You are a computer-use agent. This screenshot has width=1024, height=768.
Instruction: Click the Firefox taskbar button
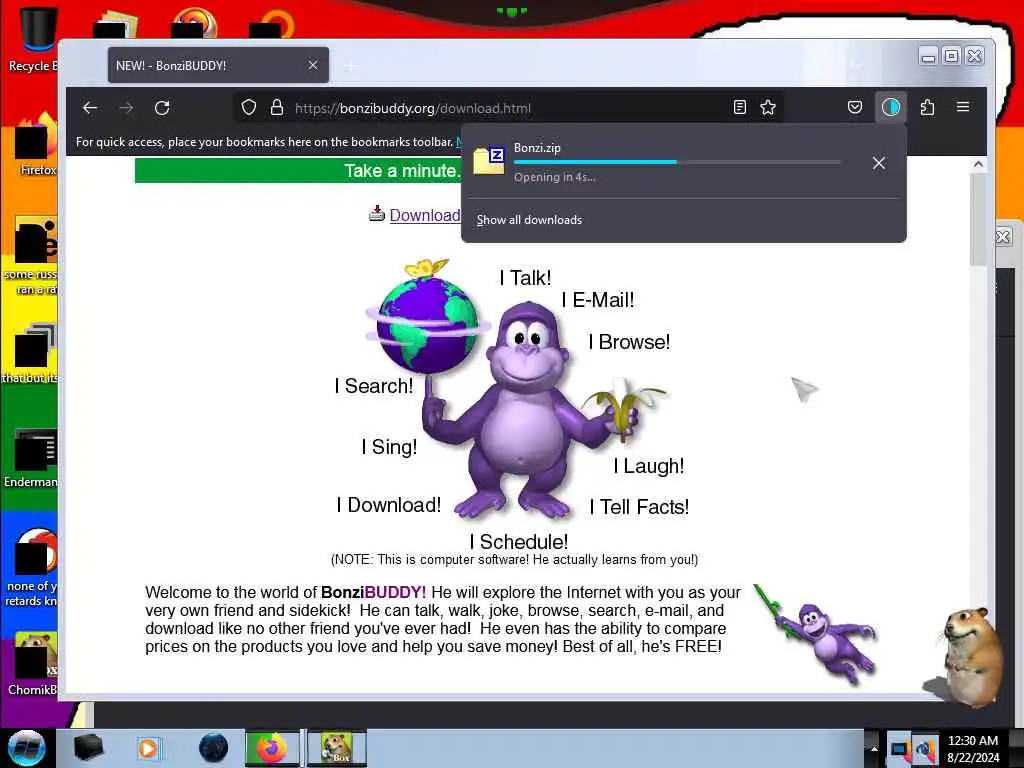click(x=272, y=748)
